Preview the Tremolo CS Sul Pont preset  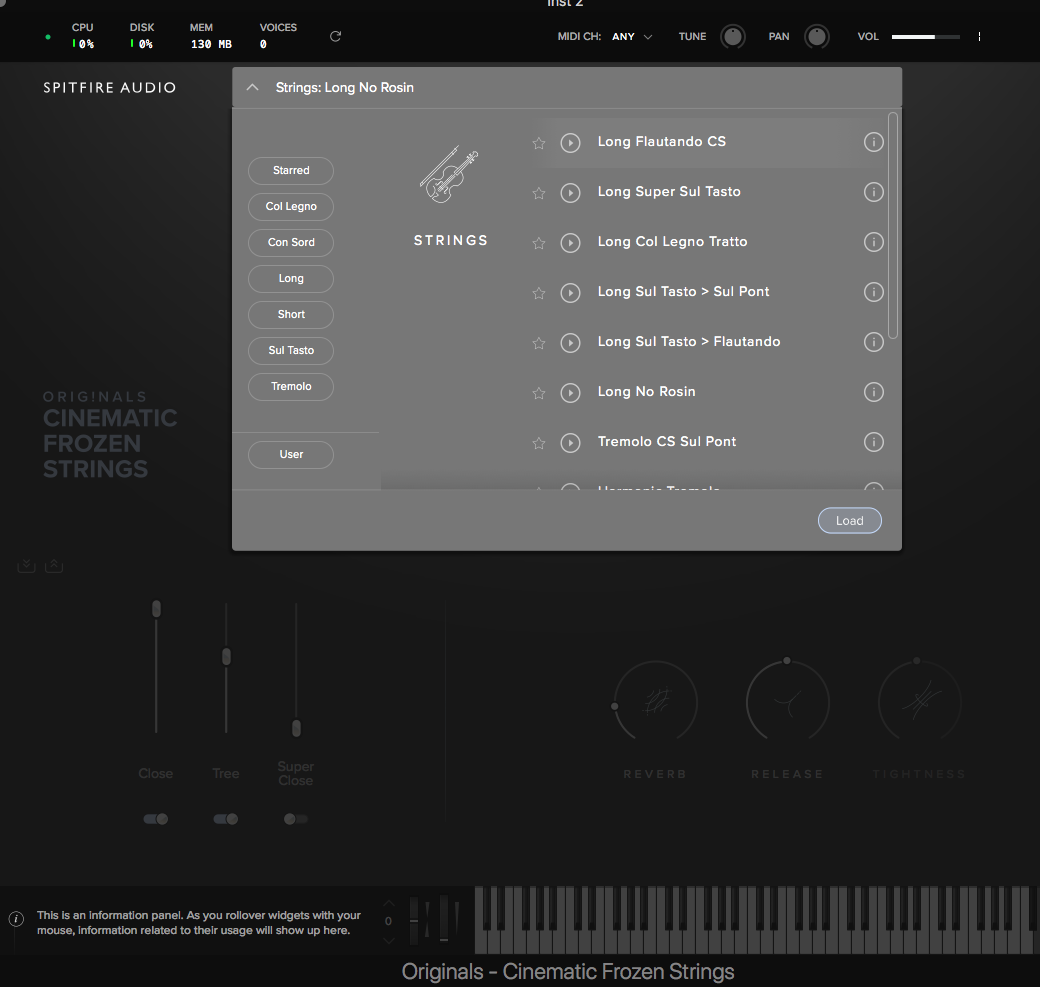570,442
